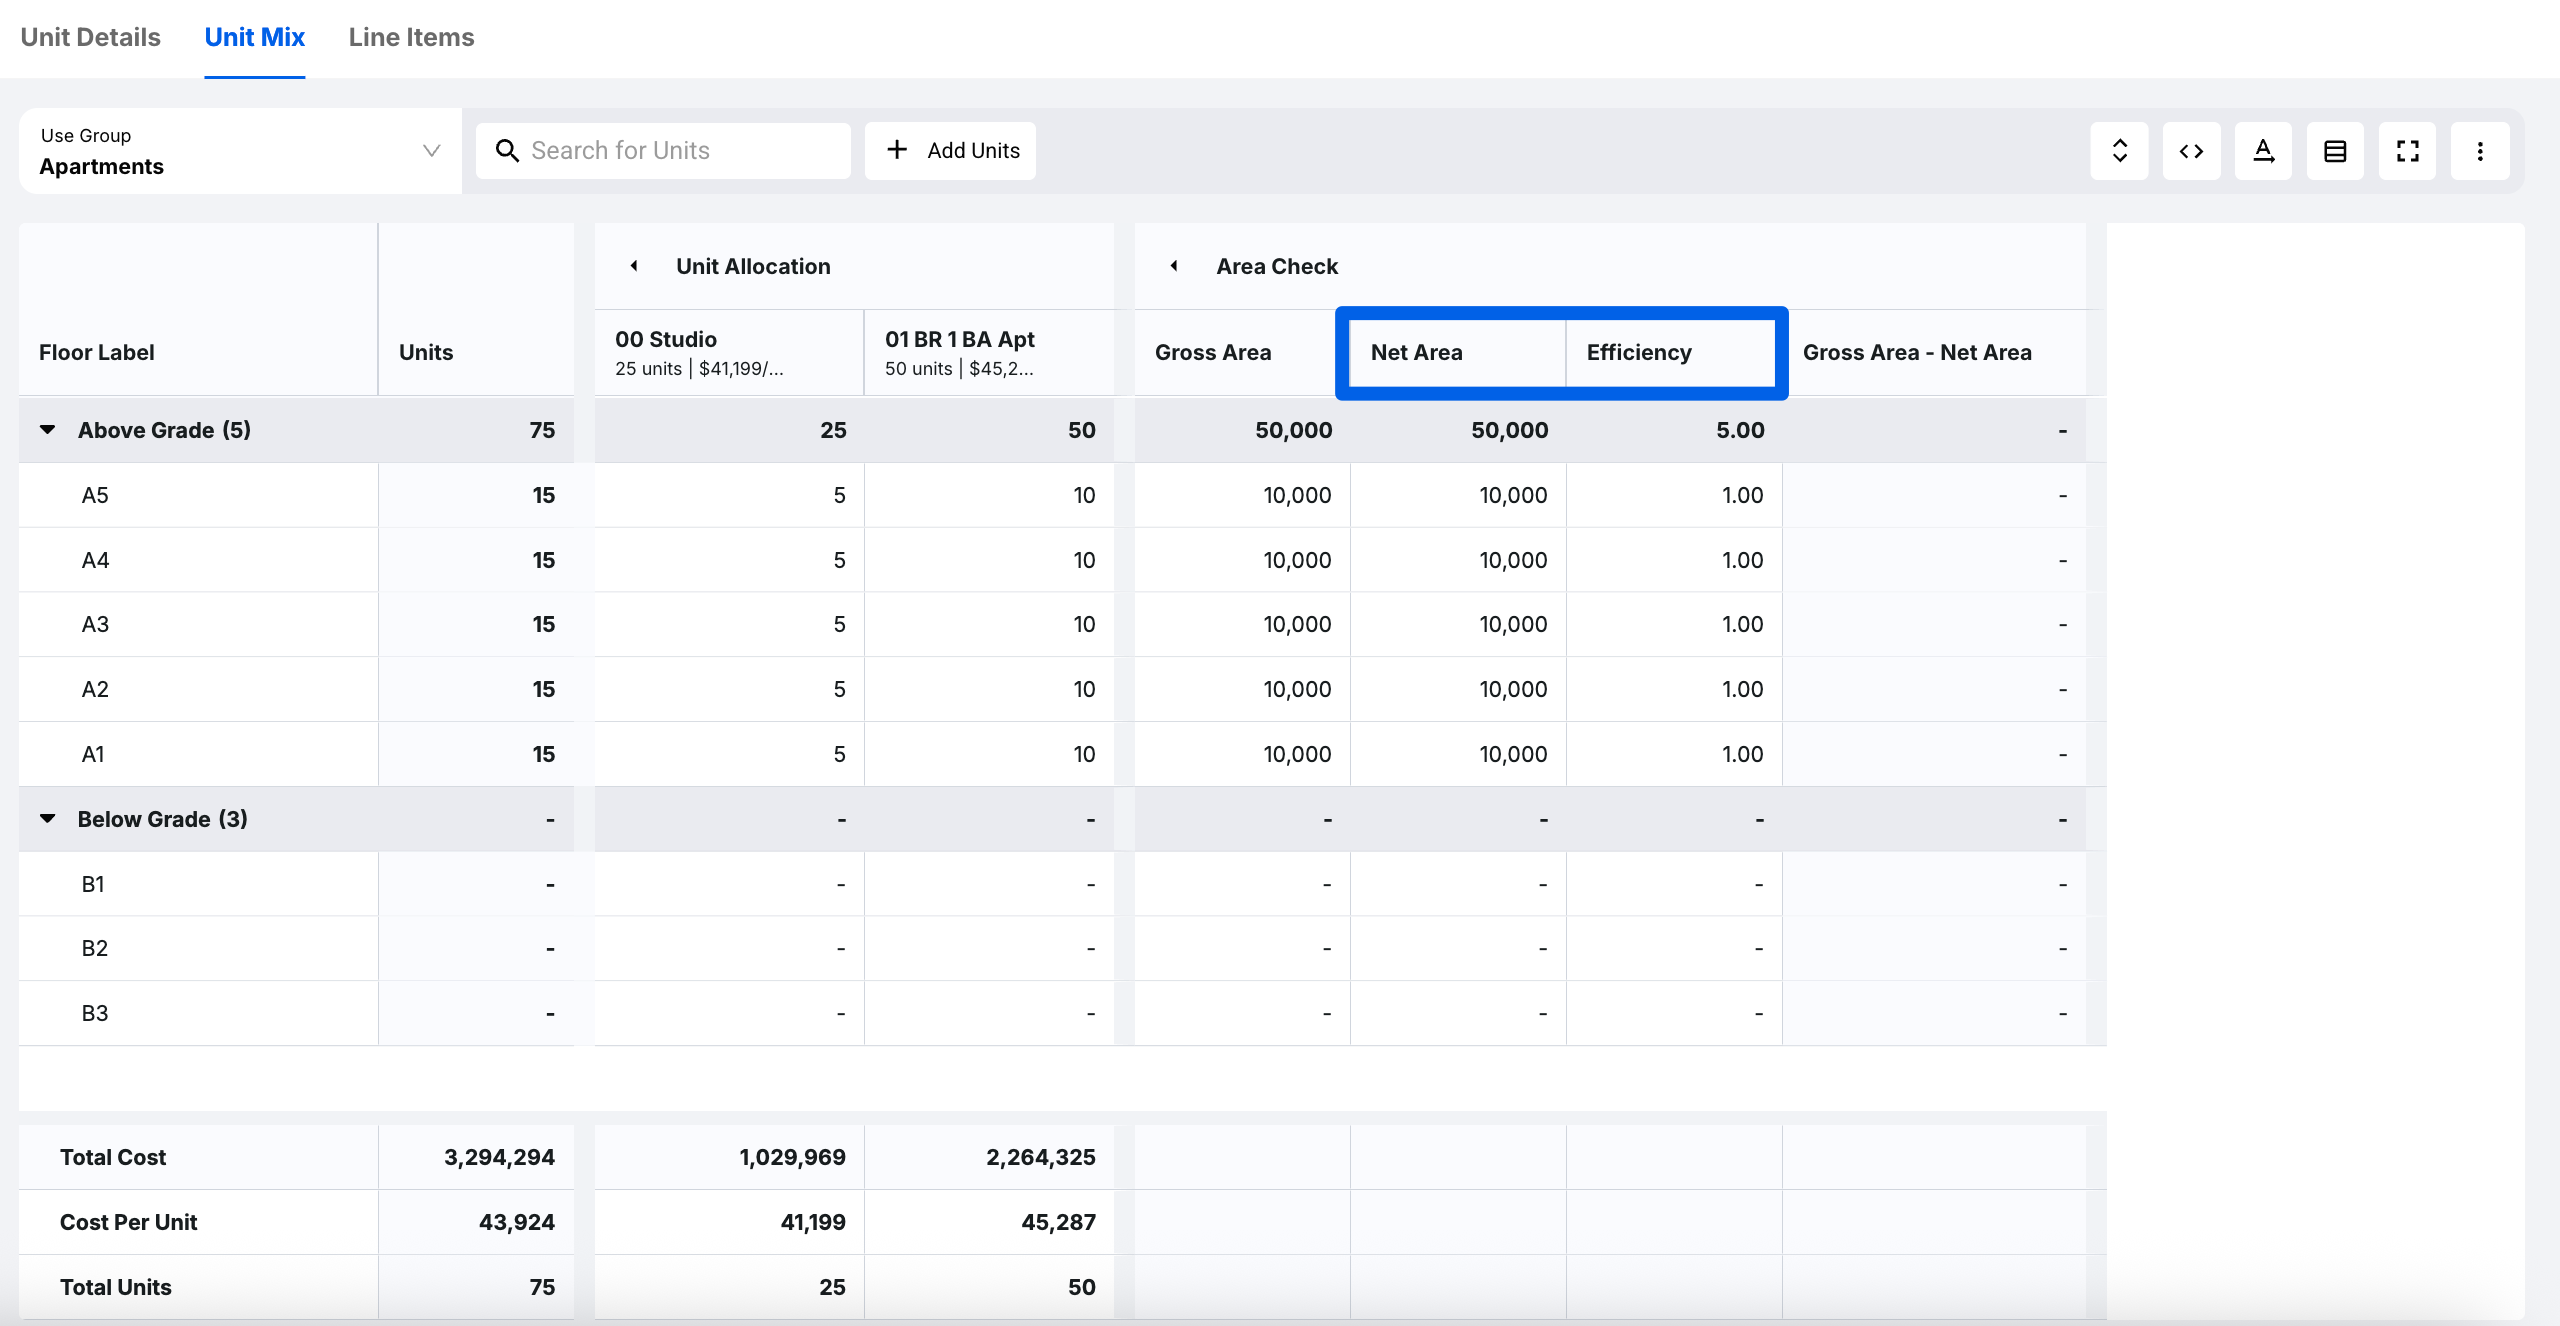Collapse the Above Grade (5) group
Screen dimensions: 2560x1326
47,430
